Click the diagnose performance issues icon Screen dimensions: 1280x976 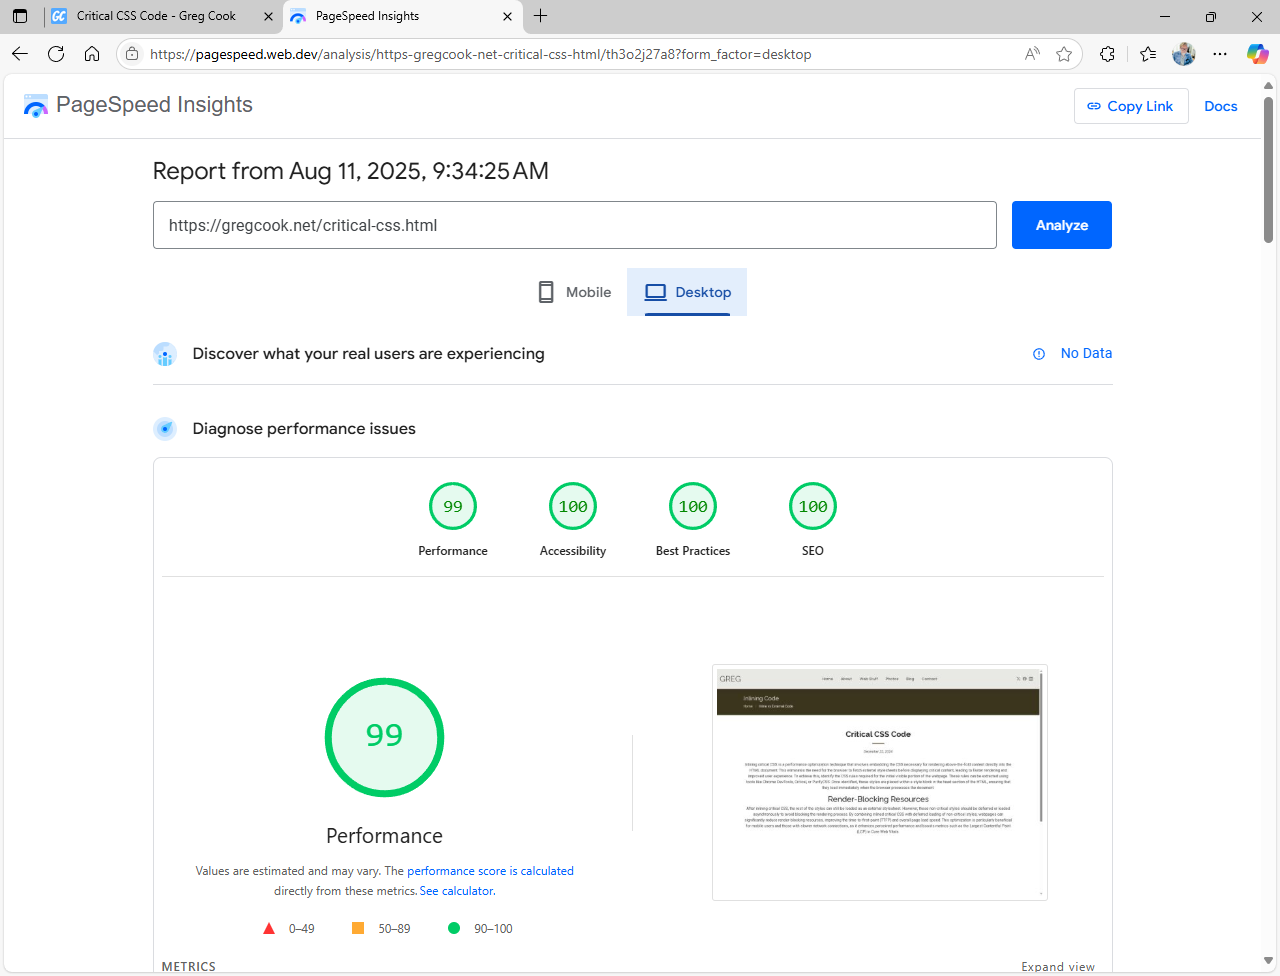(x=165, y=429)
